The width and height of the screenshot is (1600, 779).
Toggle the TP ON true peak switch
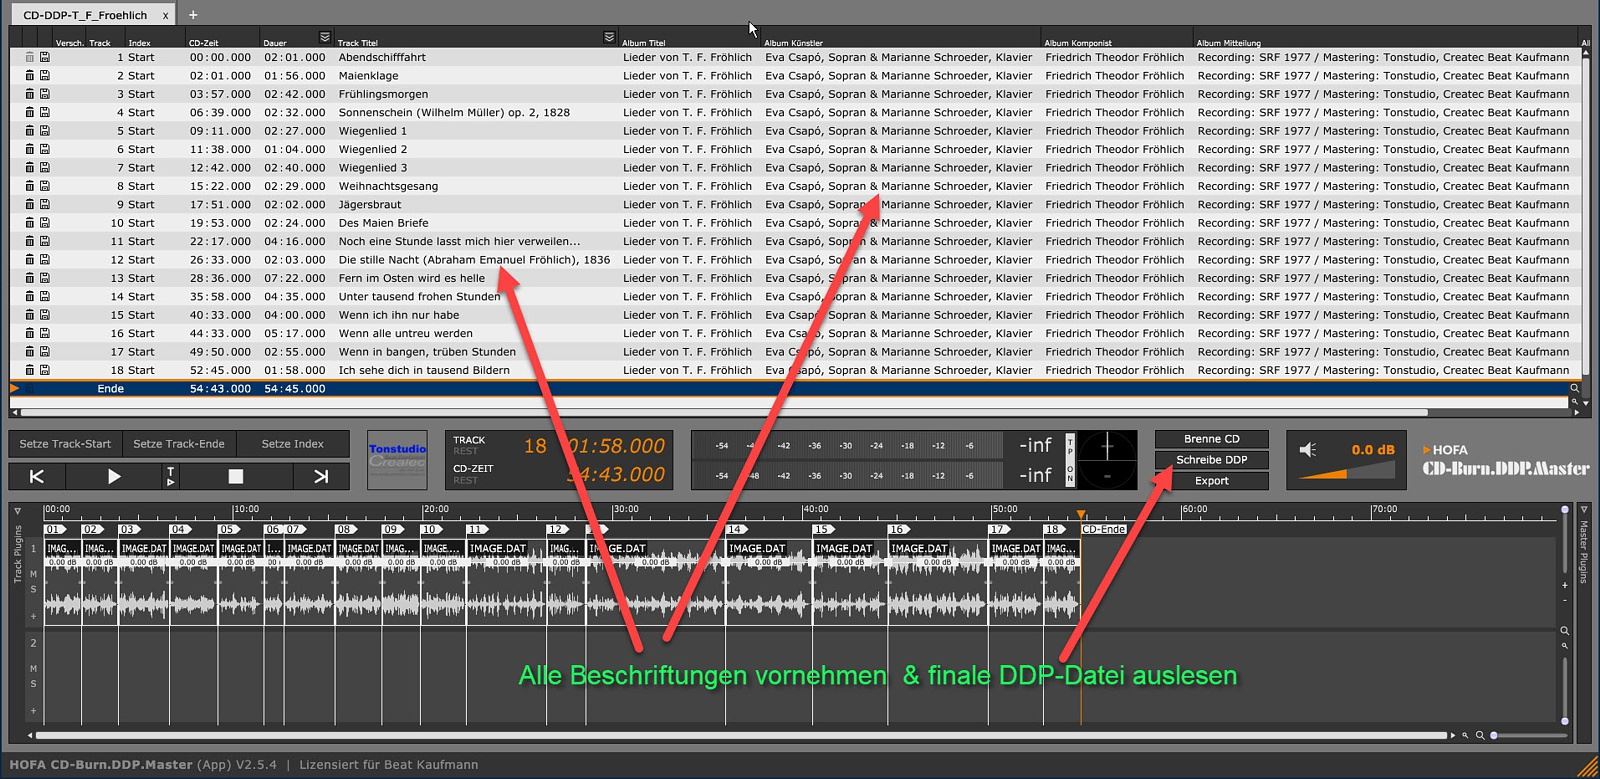pyautogui.click(x=1069, y=460)
